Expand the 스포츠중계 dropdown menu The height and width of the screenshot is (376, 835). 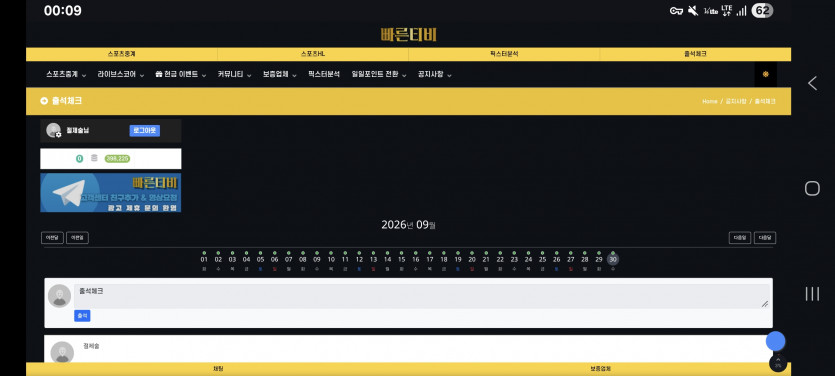click(x=66, y=75)
